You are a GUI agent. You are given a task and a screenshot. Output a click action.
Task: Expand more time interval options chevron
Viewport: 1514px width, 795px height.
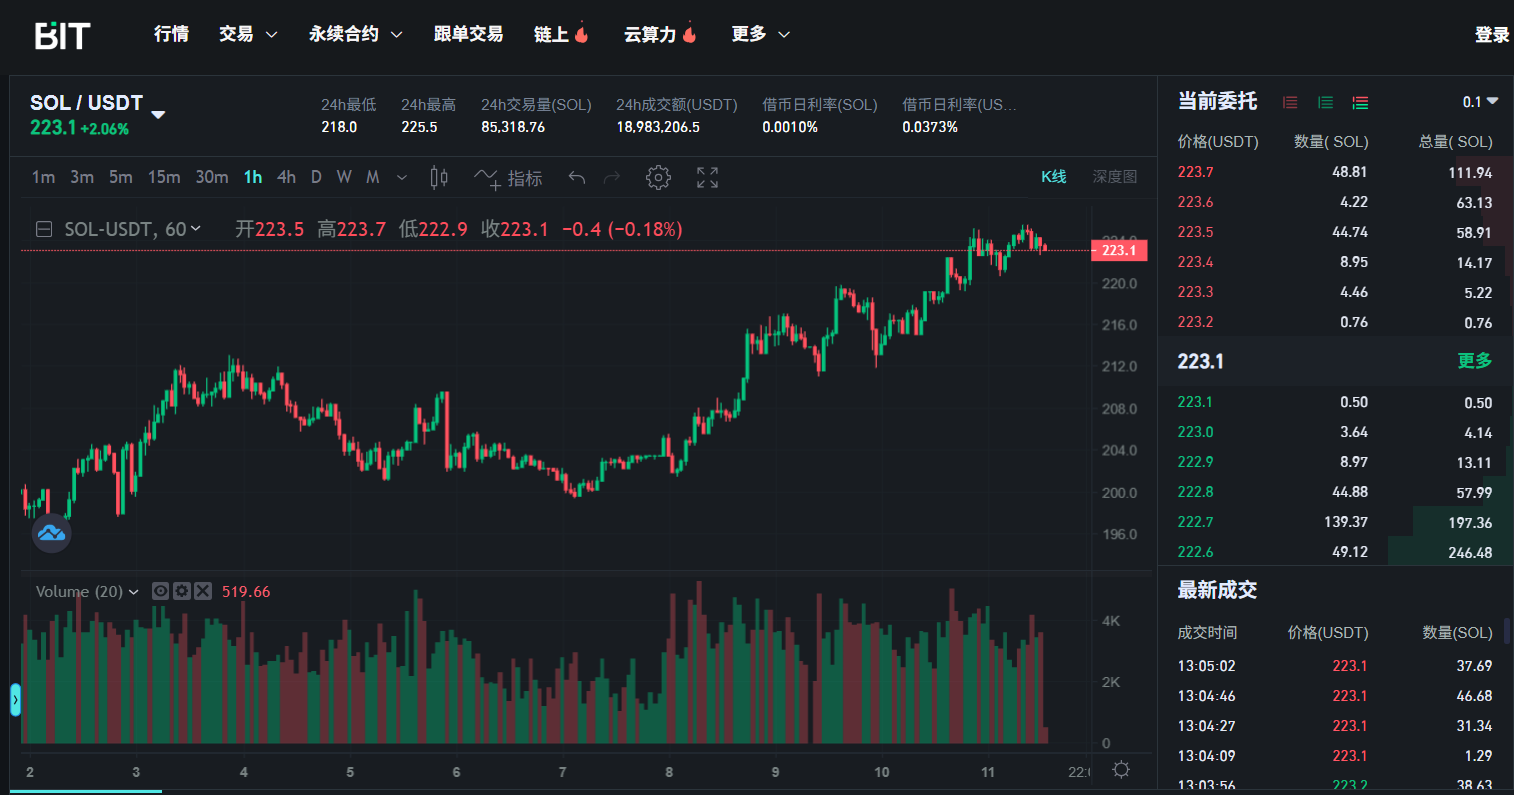[x=402, y=178]
